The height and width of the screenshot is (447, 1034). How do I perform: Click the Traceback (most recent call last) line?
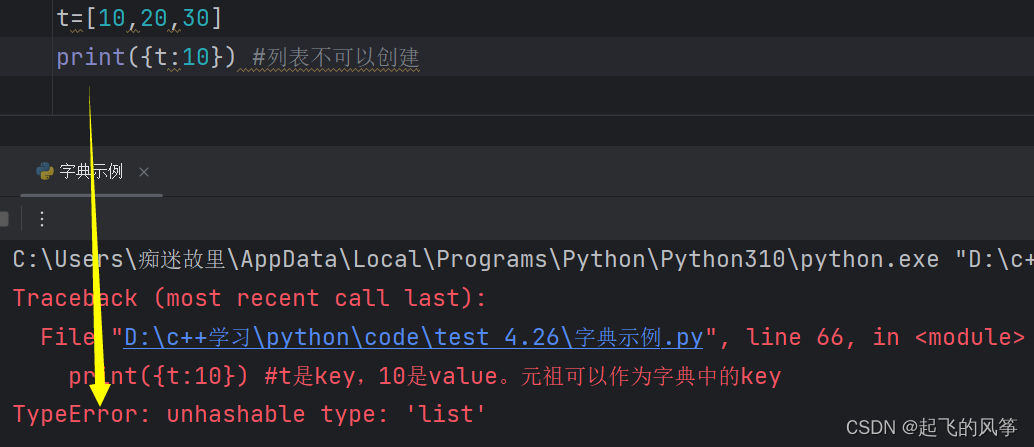click(249, 299)
